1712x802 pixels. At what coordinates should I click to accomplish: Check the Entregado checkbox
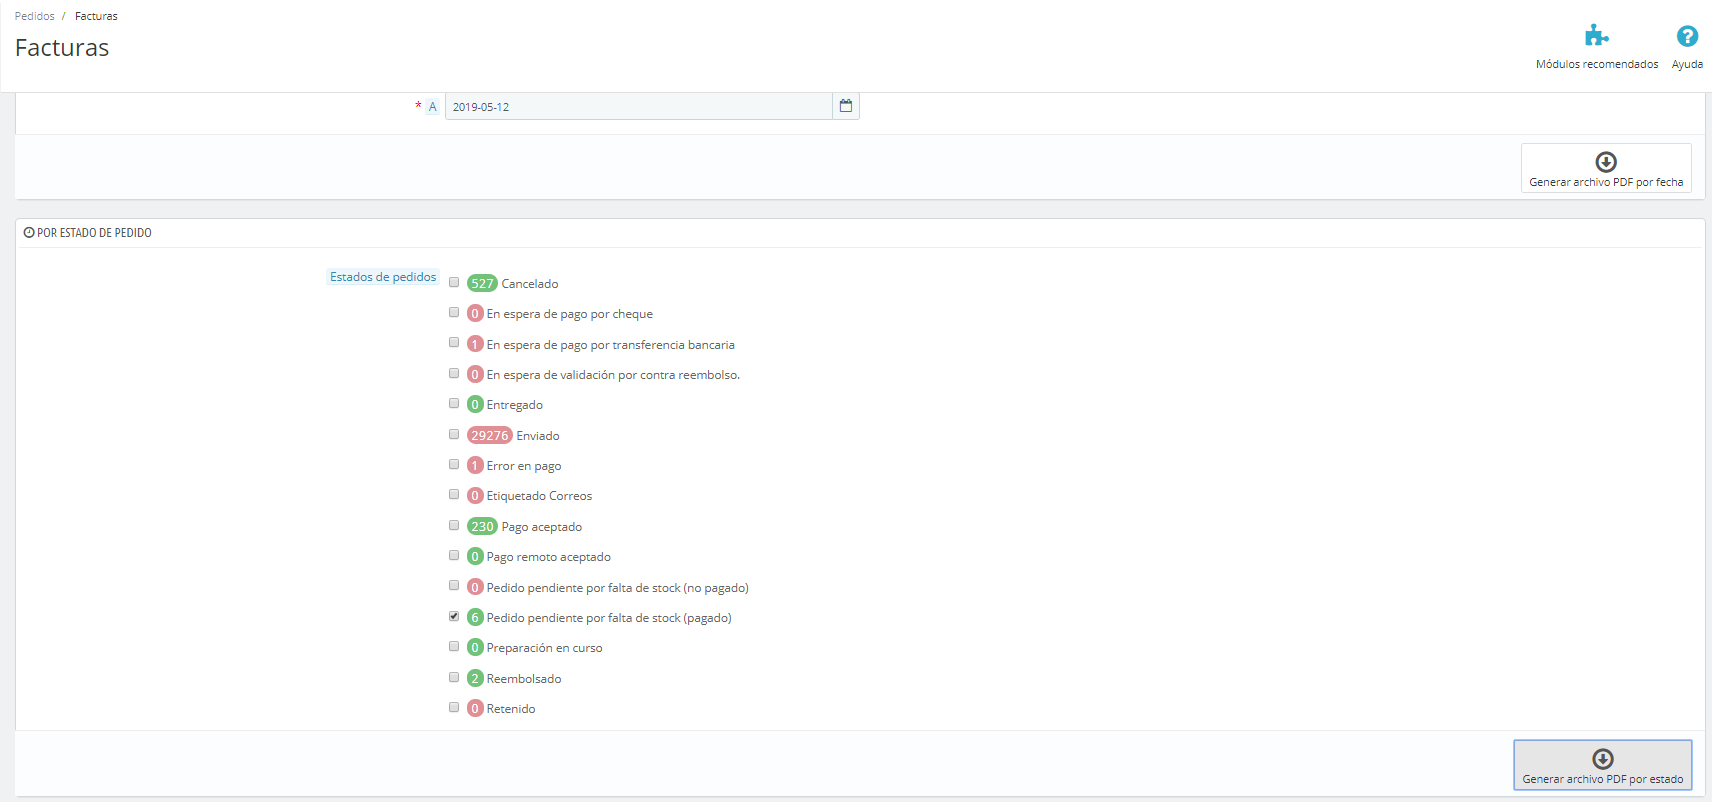454,403
